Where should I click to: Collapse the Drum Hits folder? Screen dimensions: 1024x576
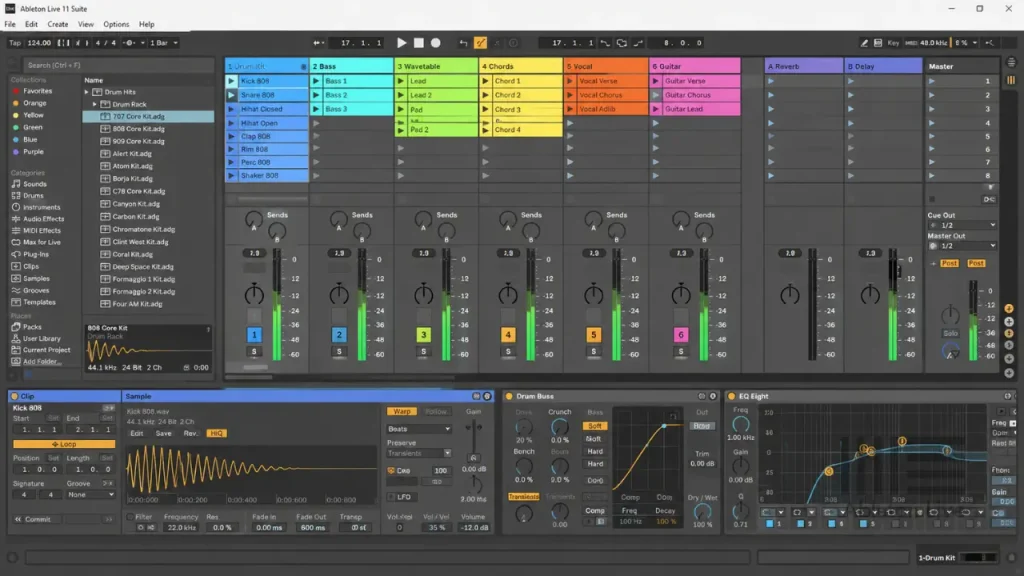pos(87,92)
